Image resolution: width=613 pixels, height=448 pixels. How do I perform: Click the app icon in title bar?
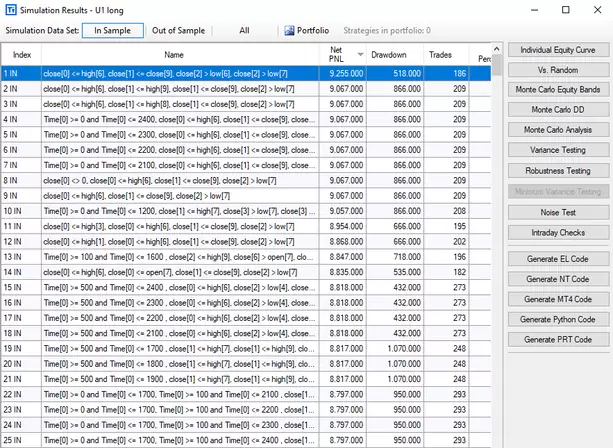click(x=11, y=10)
